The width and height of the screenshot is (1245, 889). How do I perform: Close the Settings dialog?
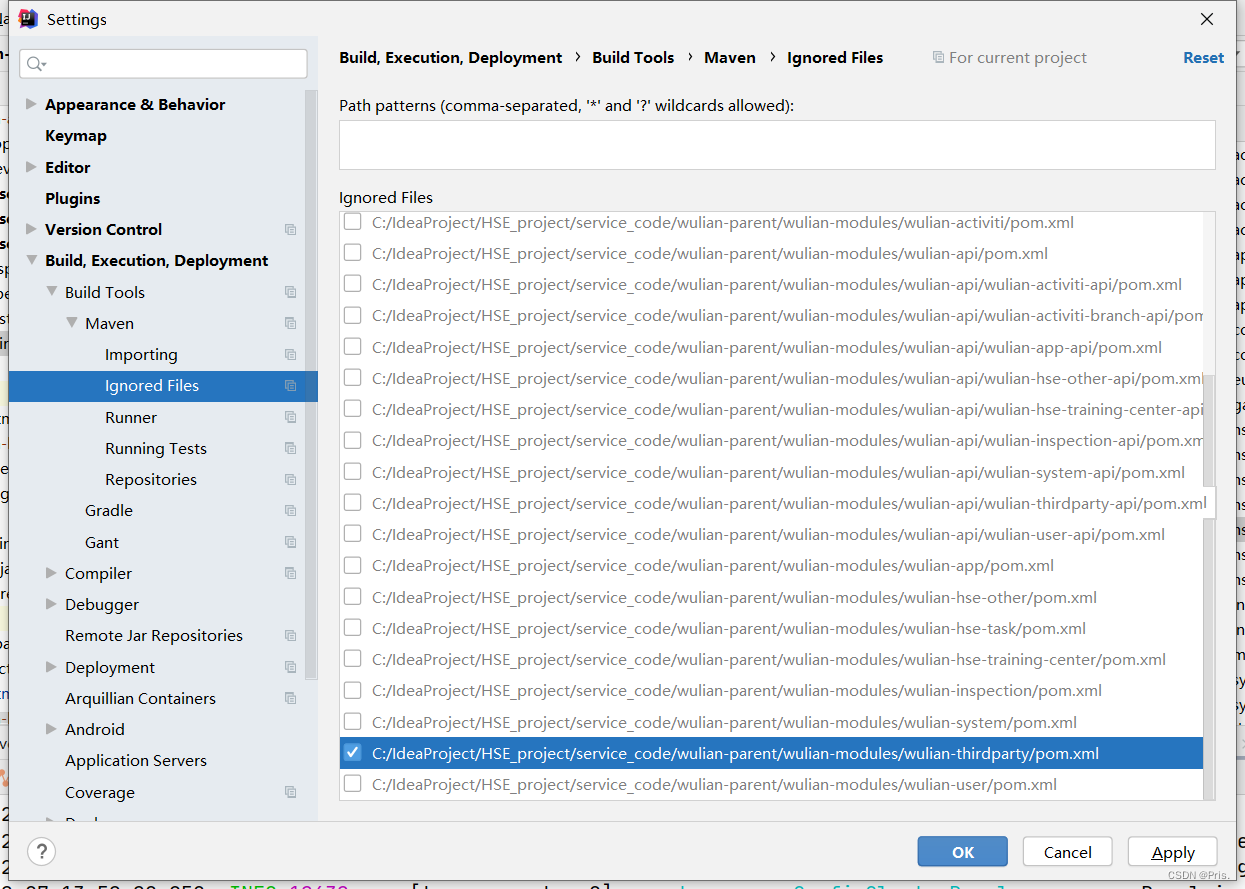pos(1207,19)
